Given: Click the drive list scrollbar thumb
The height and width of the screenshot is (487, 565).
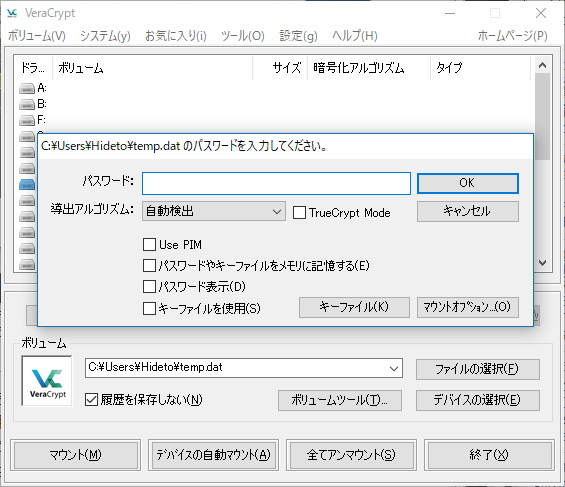Looking at the screenshot, I should (542, 116).
